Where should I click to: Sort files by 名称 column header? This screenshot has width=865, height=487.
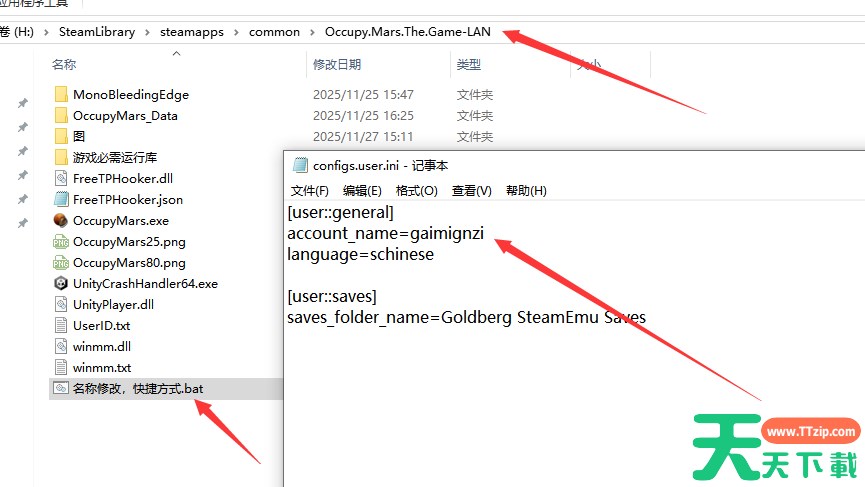point(64,65)
